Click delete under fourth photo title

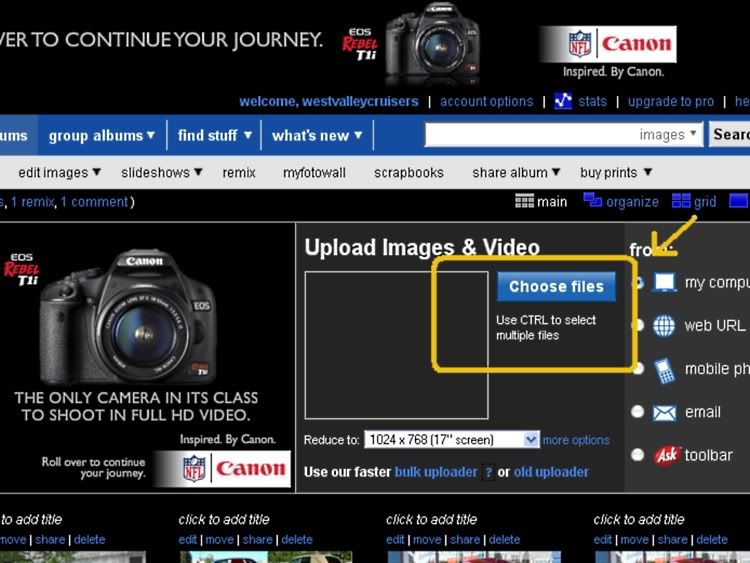[x=712, y=540]
